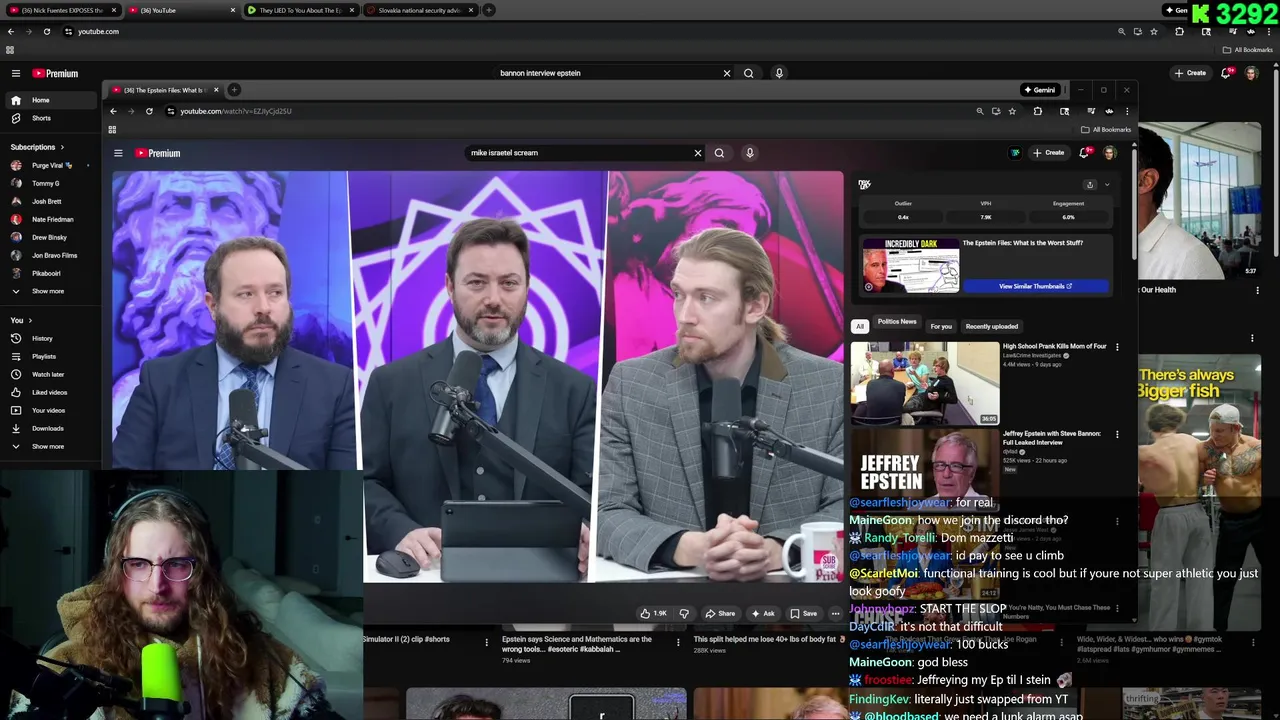The width and height of the screenshot is (1280, 720).
Task: Click the Share button under video
Action: (720, 613)
